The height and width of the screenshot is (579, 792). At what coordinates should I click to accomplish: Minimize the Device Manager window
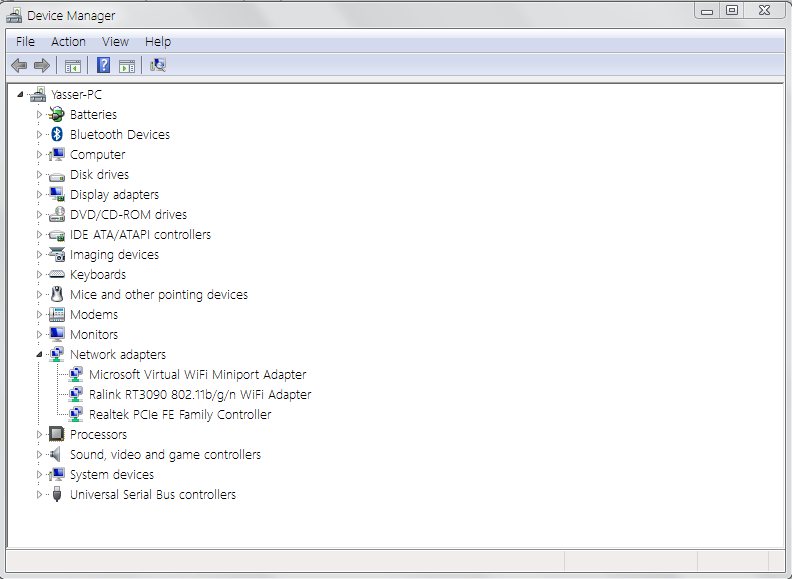point(707,10)
